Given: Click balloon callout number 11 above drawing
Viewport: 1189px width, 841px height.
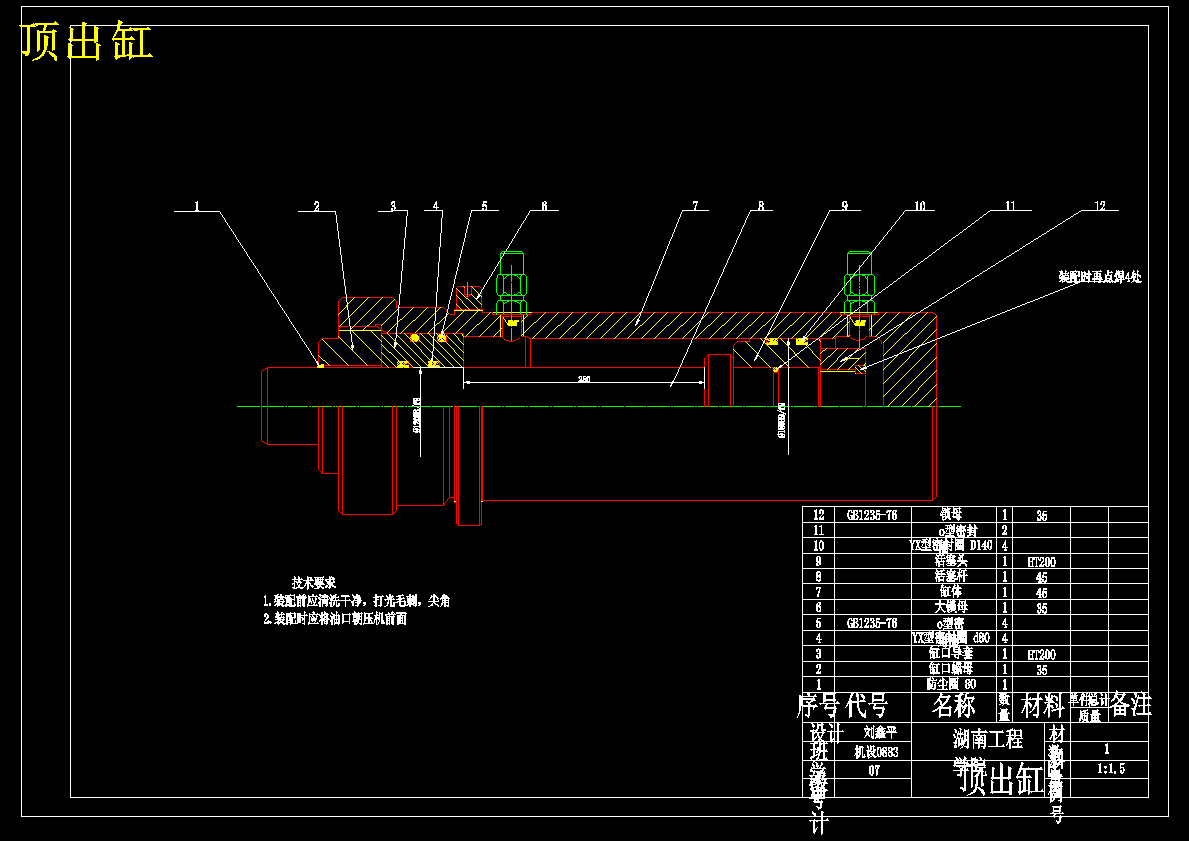Looking at the screenshot, I should tap(1009, 206).
